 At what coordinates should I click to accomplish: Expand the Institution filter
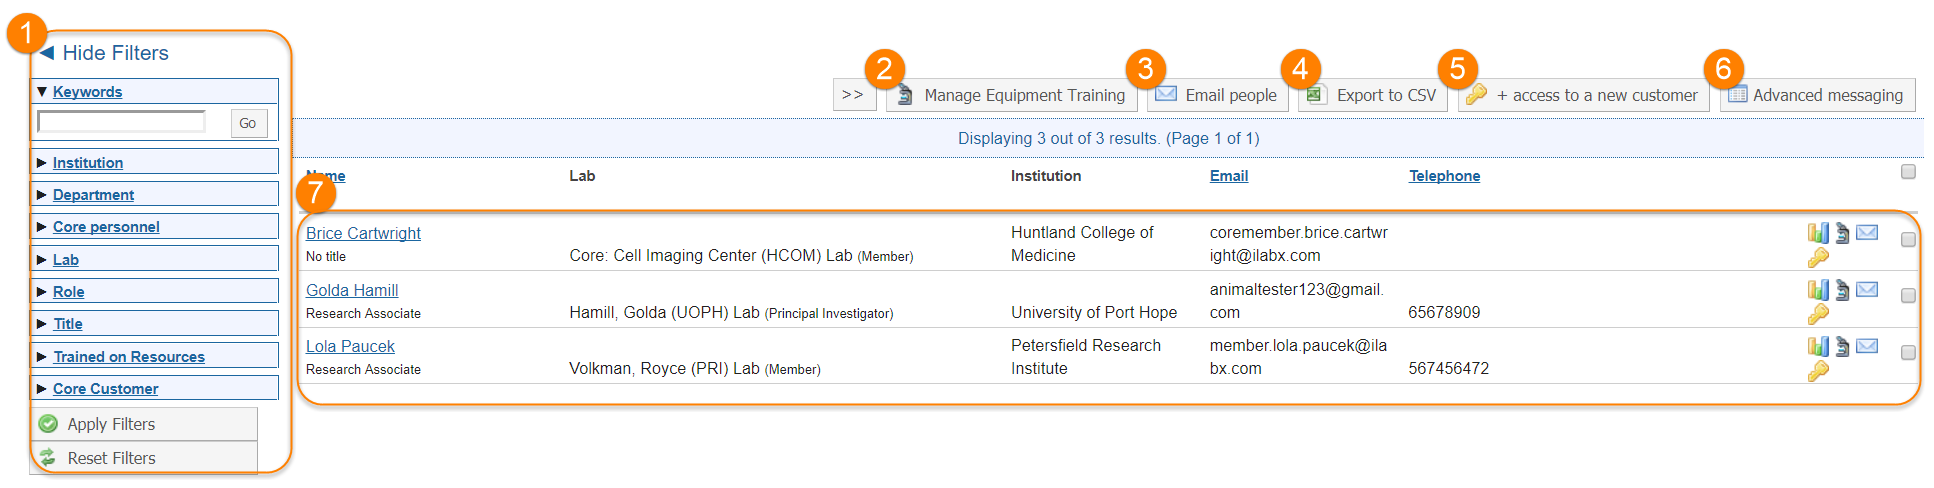pos(87,163)
